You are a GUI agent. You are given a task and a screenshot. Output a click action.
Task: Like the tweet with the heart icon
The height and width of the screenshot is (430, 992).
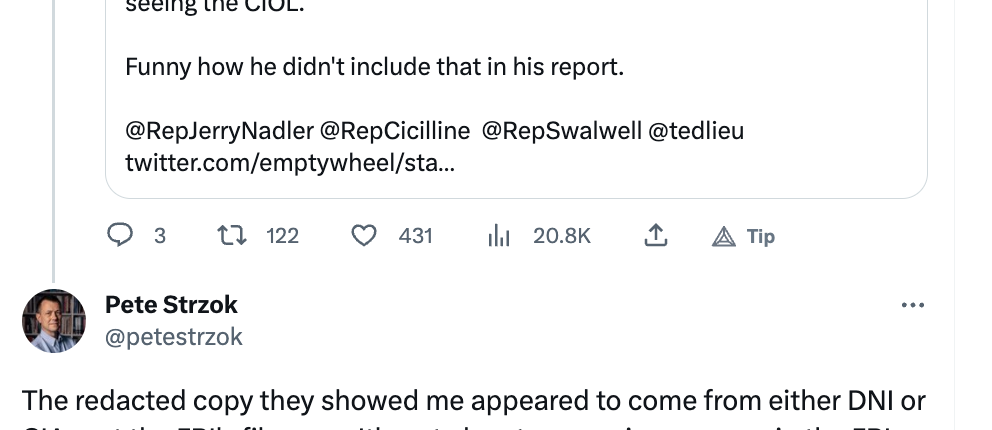pyautogui.click(x=364, y=236)
